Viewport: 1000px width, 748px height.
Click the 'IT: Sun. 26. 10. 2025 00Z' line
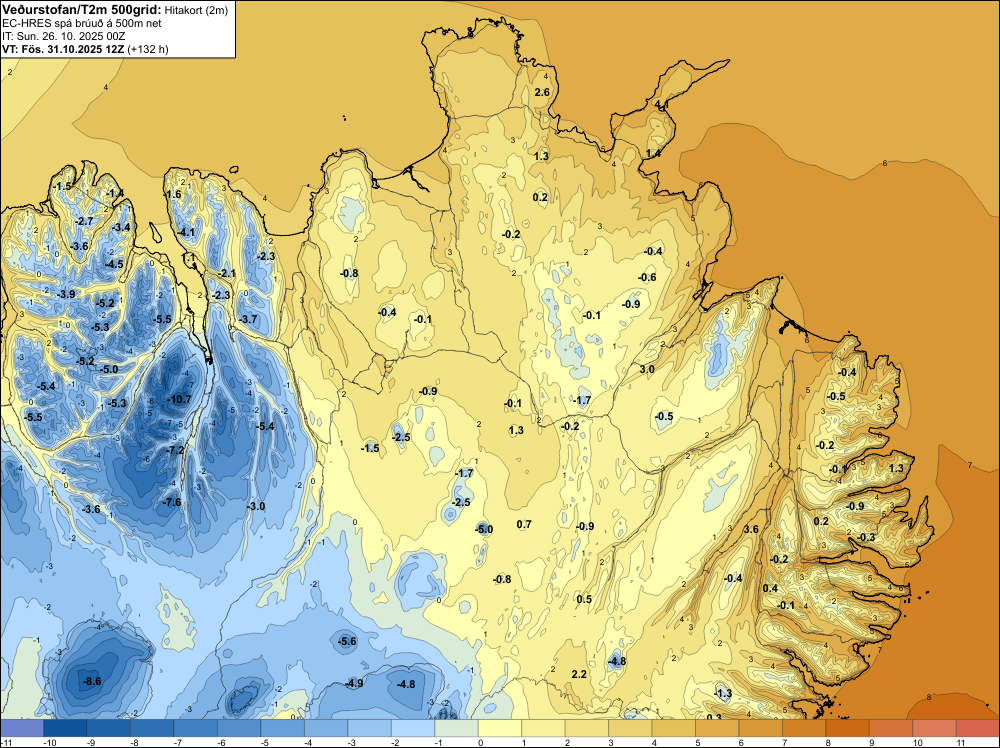click(x=64, y=36)
